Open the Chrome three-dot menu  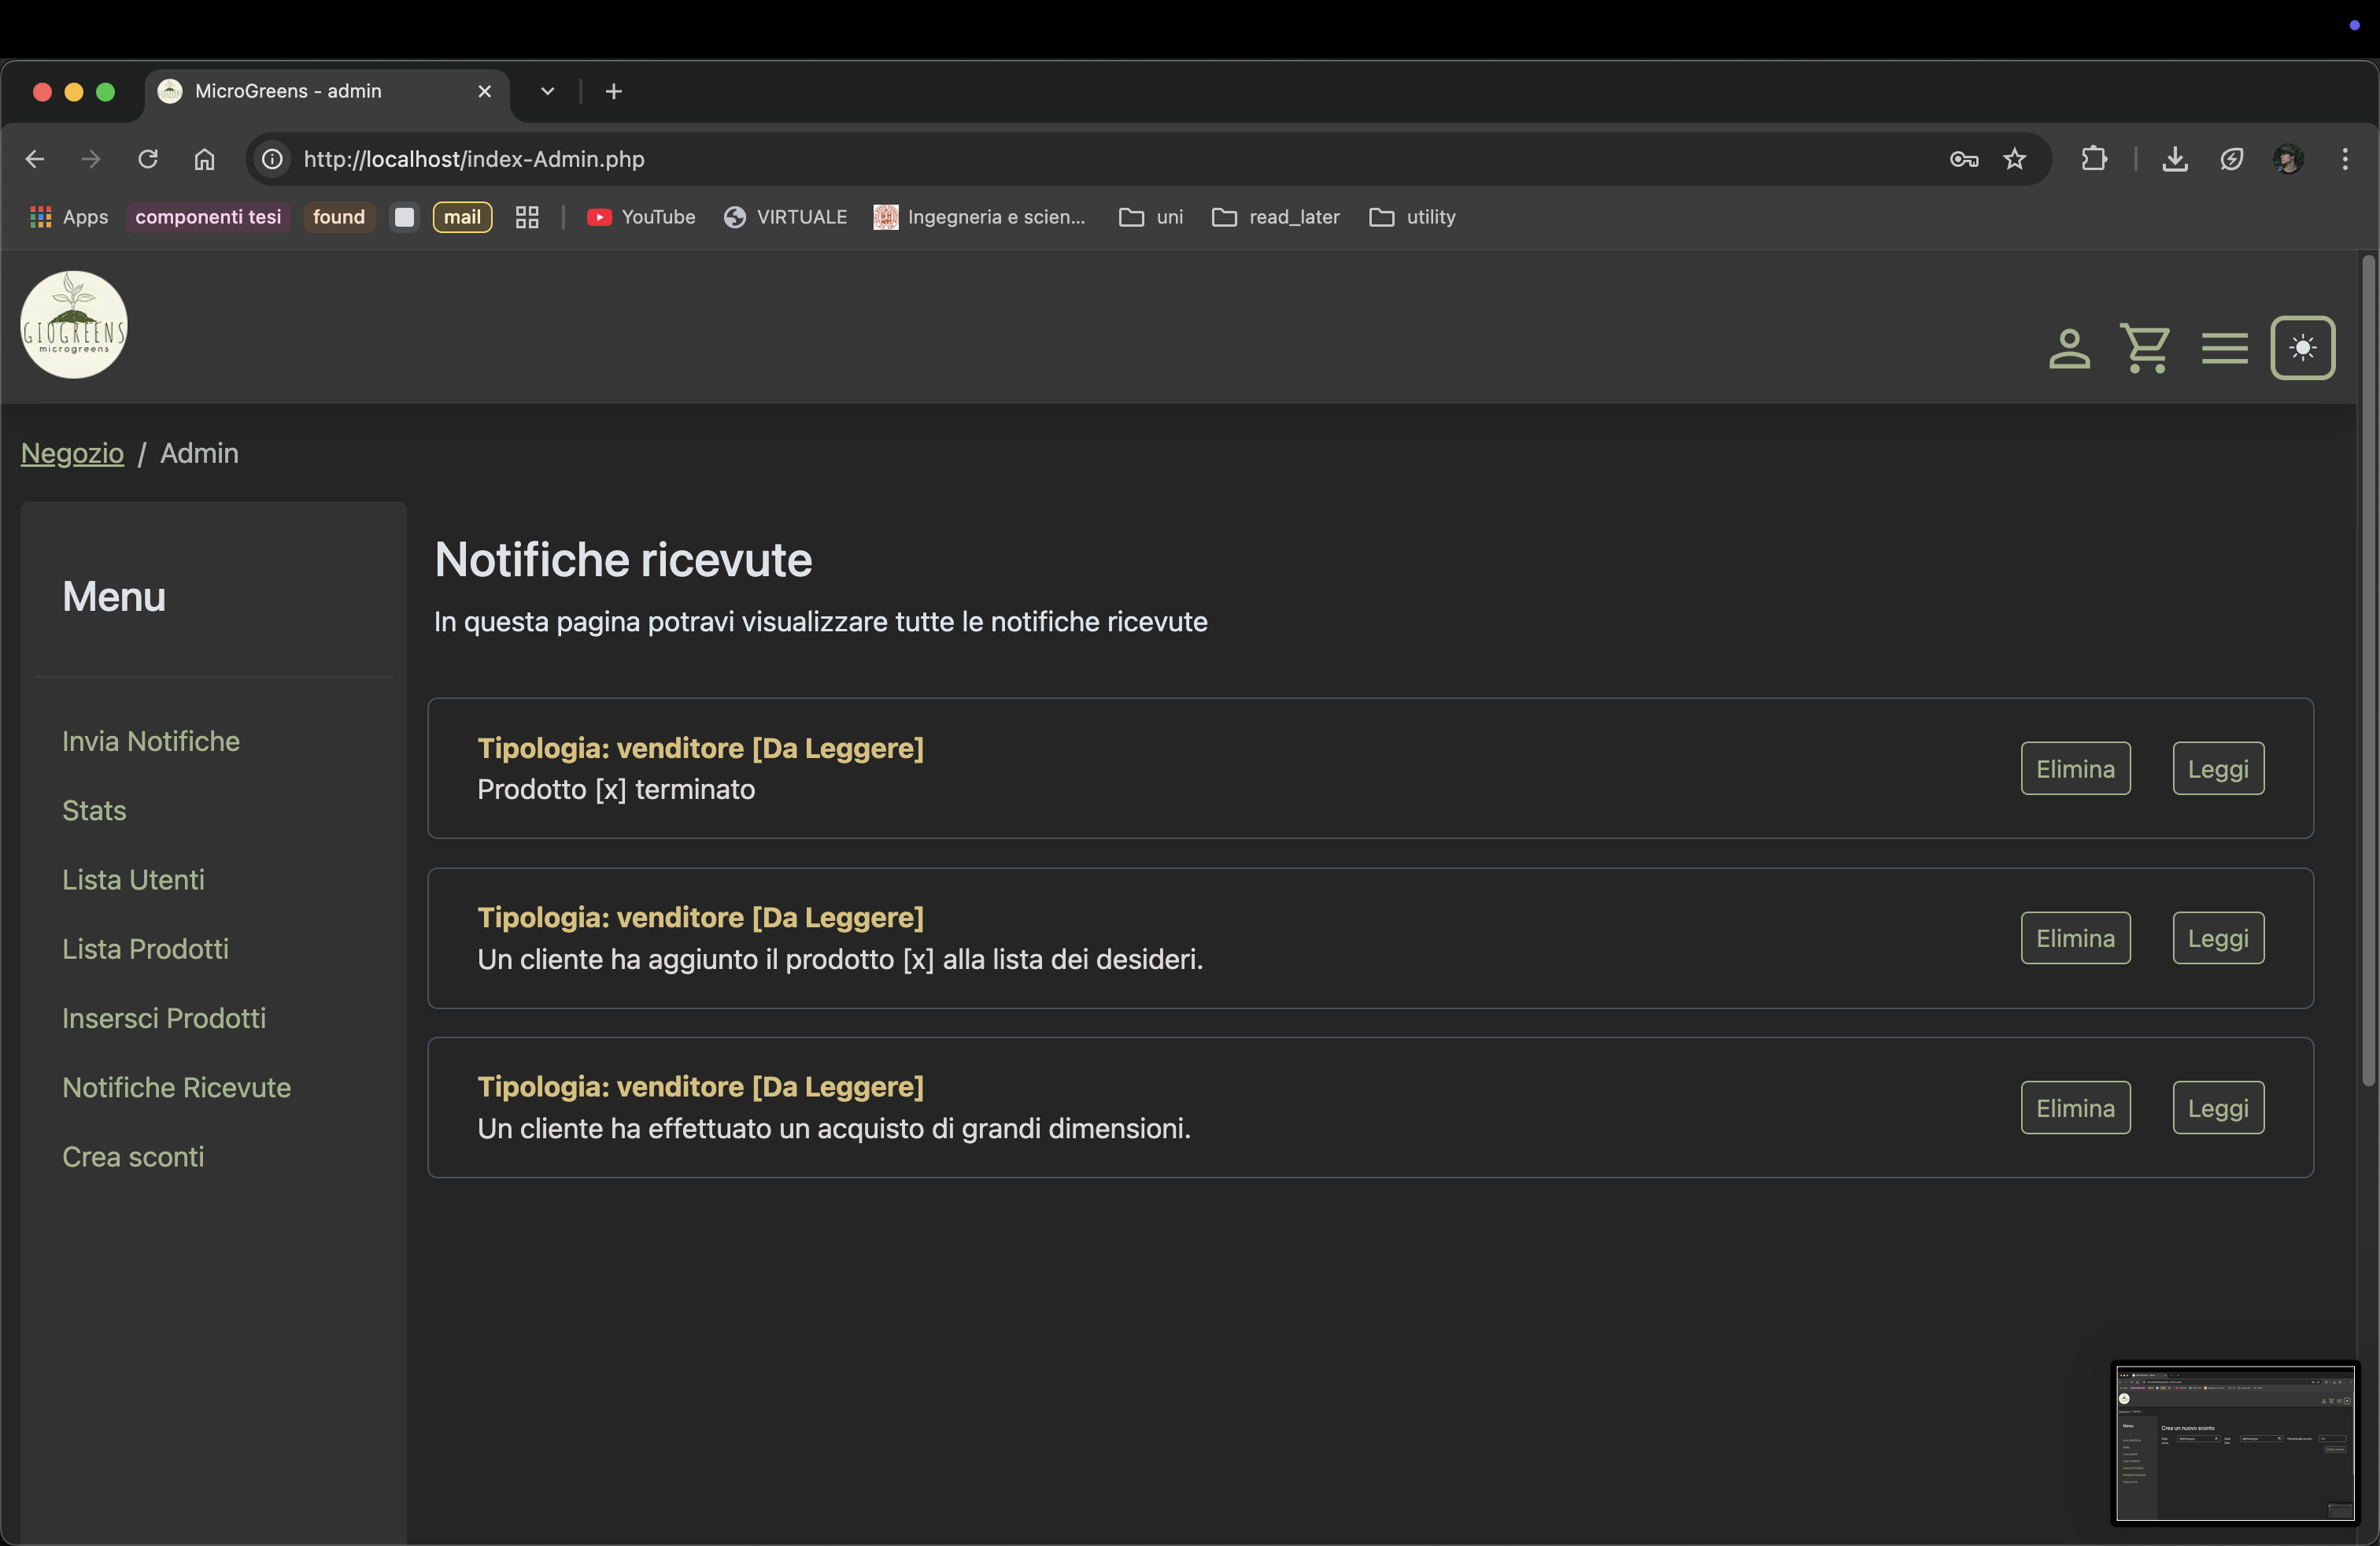pos(2344,159)
